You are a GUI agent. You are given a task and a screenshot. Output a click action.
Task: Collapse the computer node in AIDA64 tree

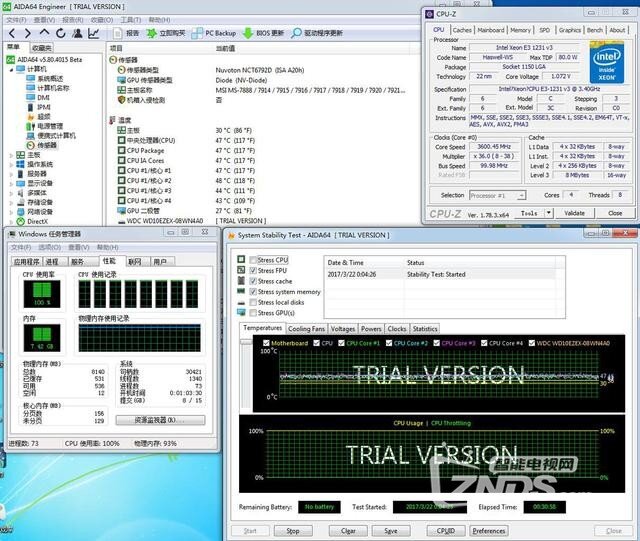click(x=11, y=69)
